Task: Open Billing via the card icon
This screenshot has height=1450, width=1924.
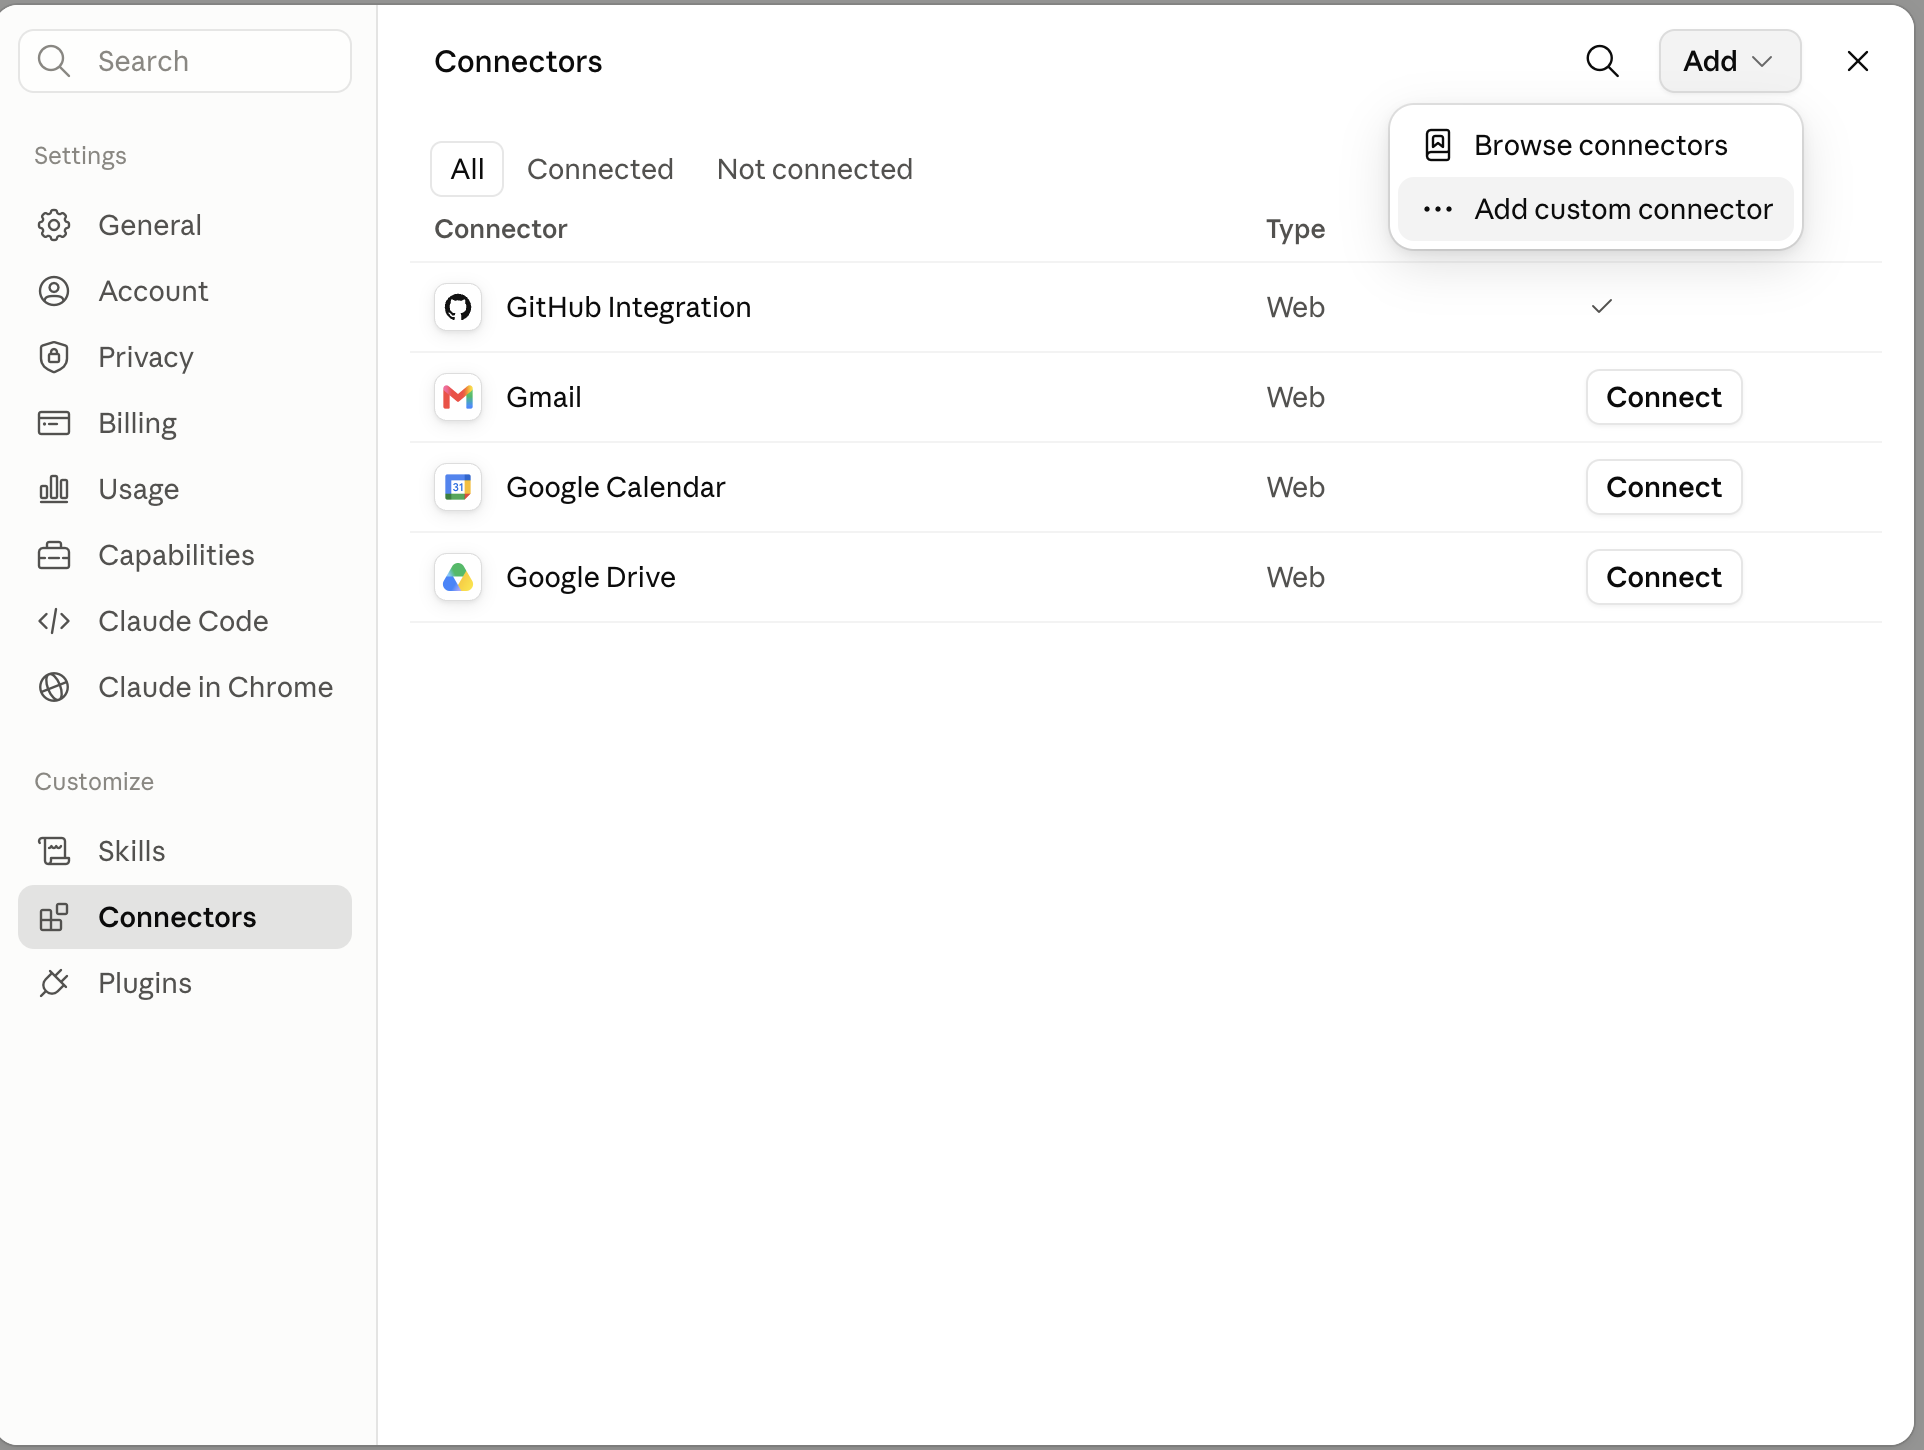Action: tap(54, 423)
